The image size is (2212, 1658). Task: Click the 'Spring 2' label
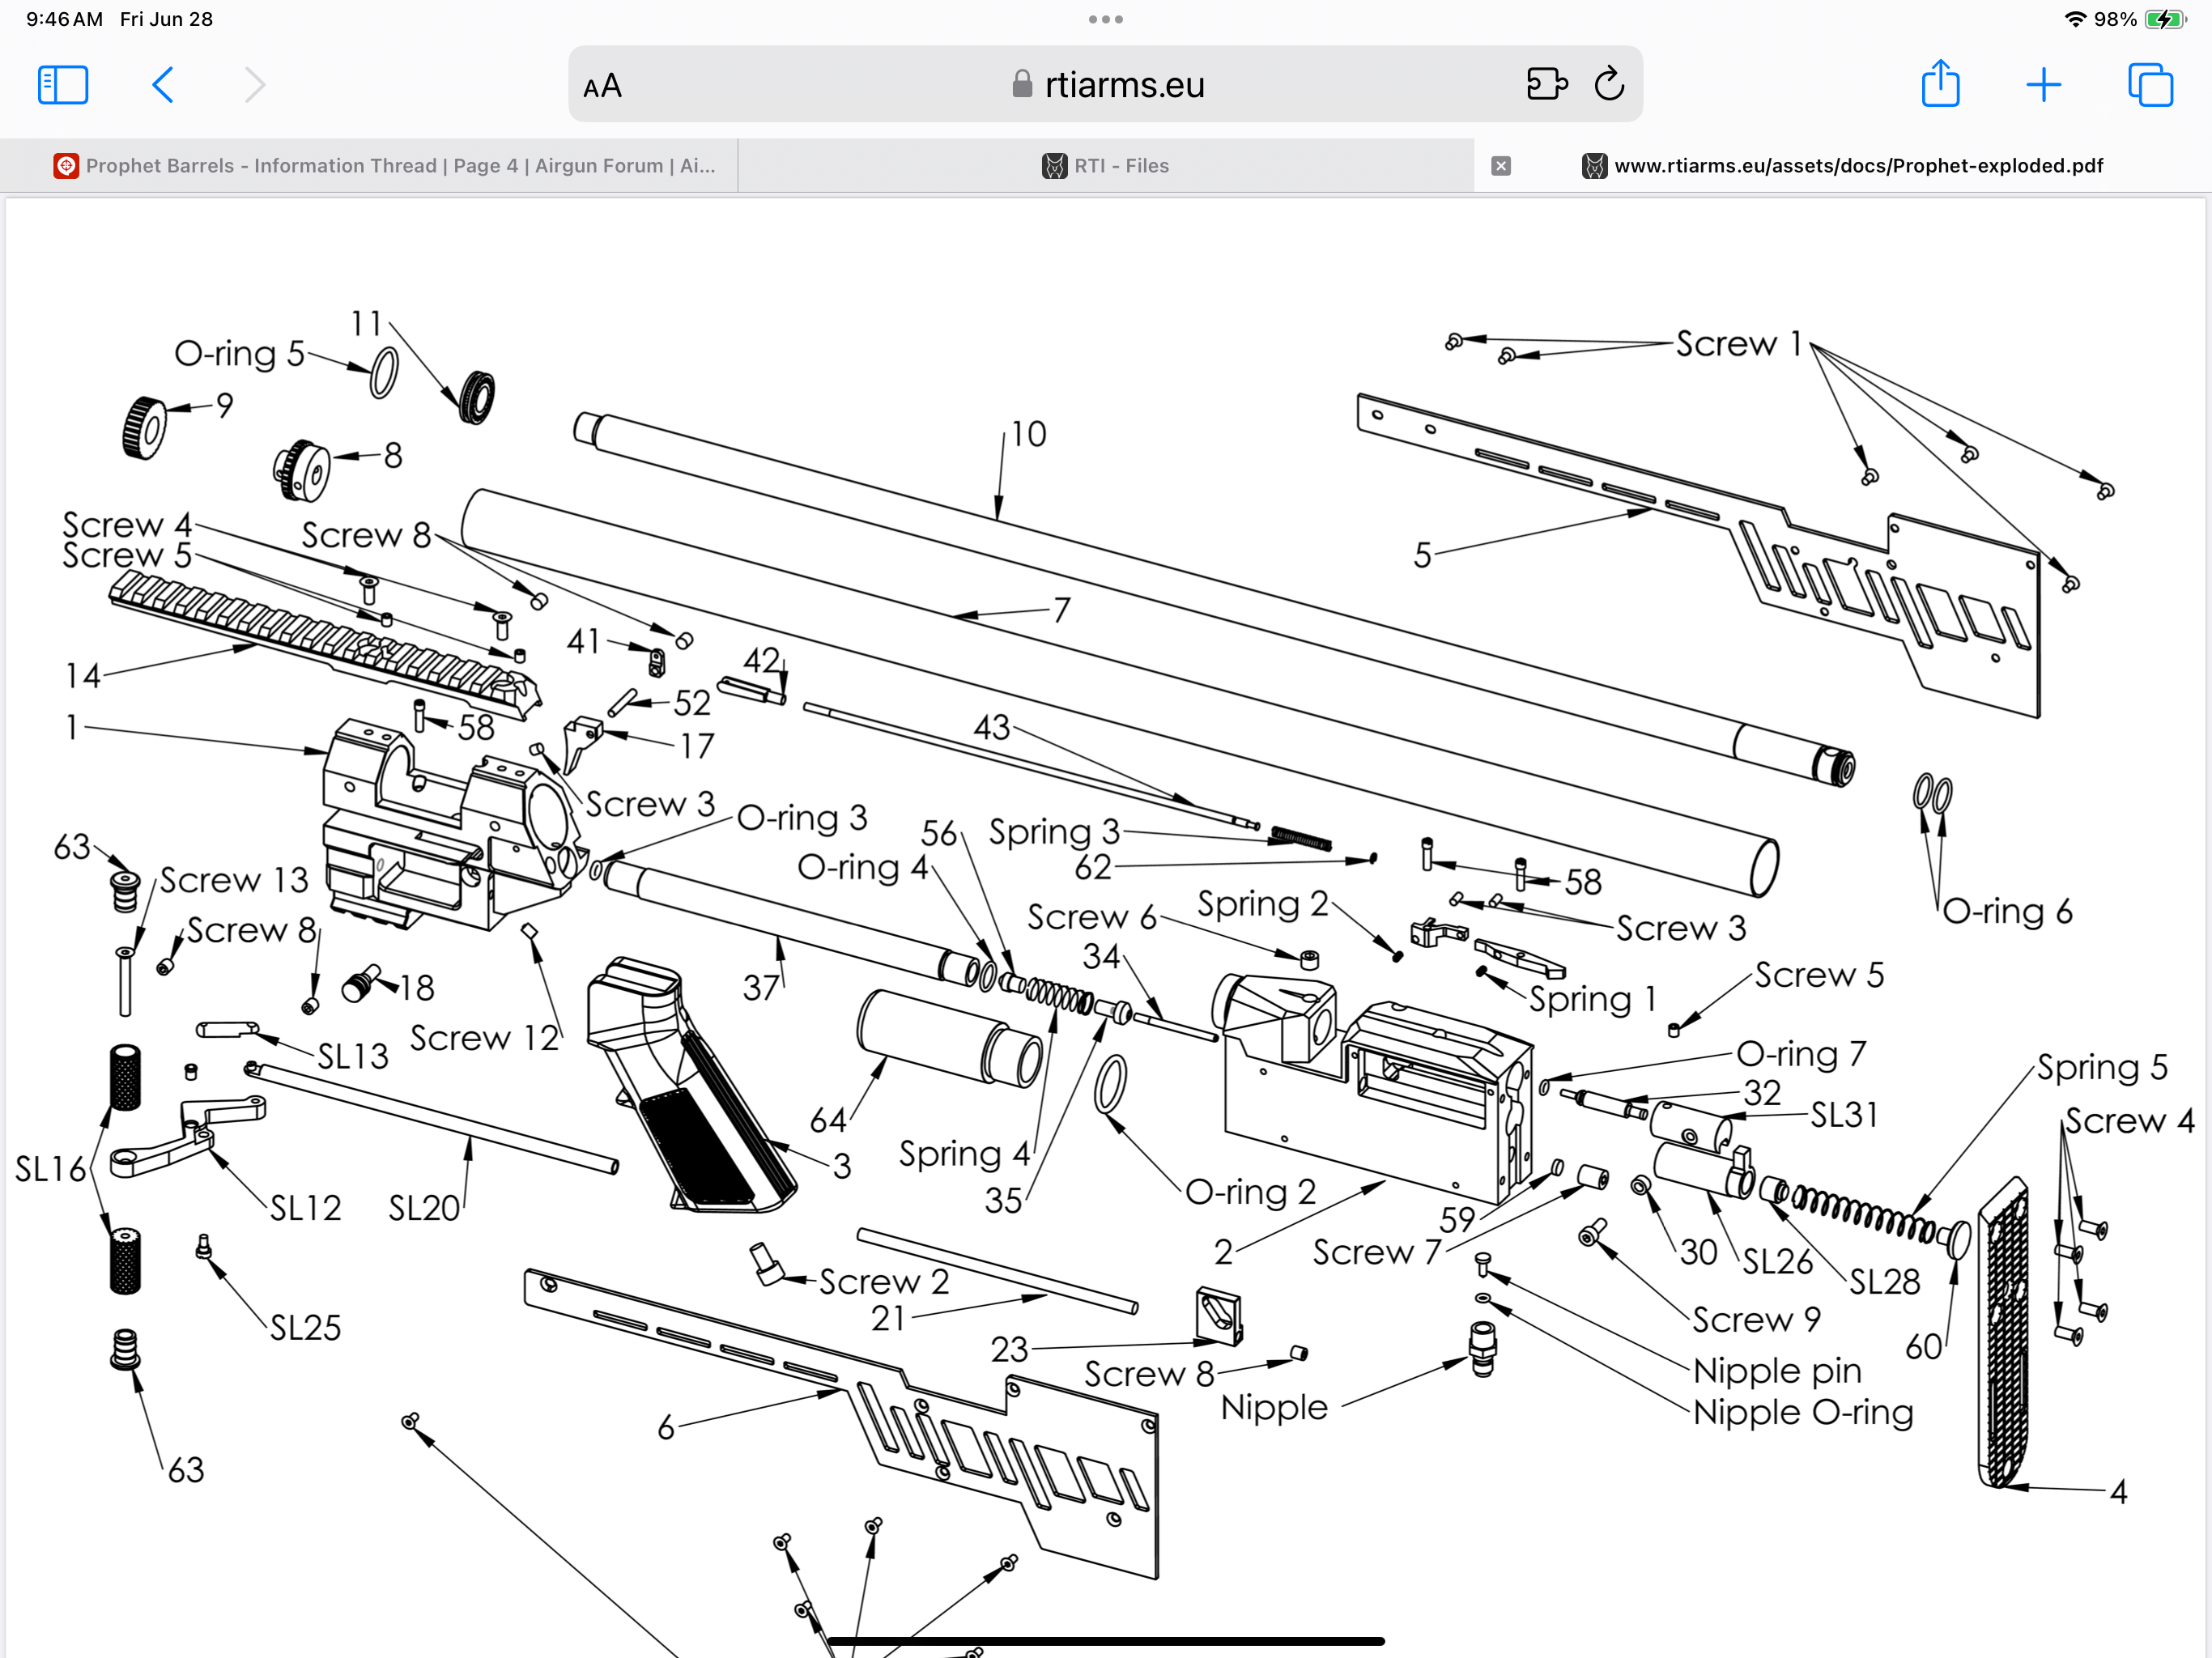click(1263, 904)
